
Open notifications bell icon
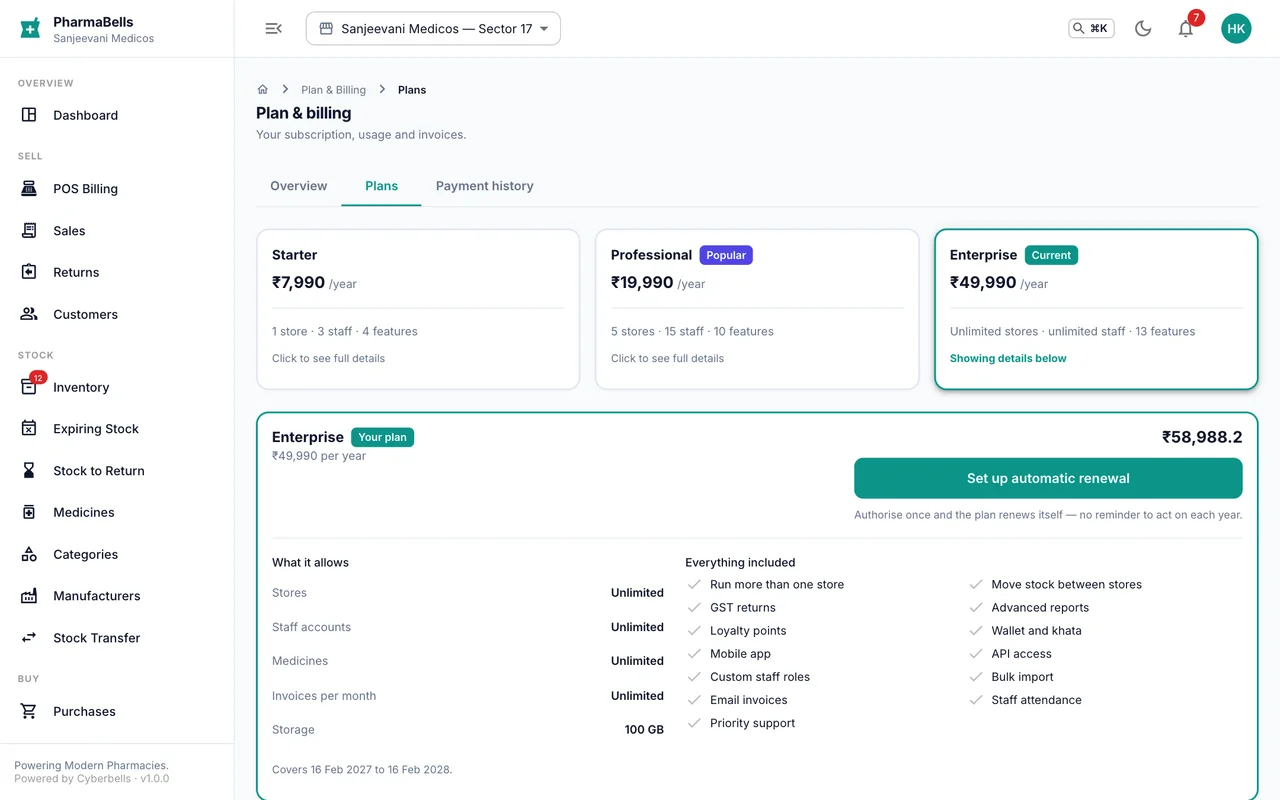[x=1186, y=28]
